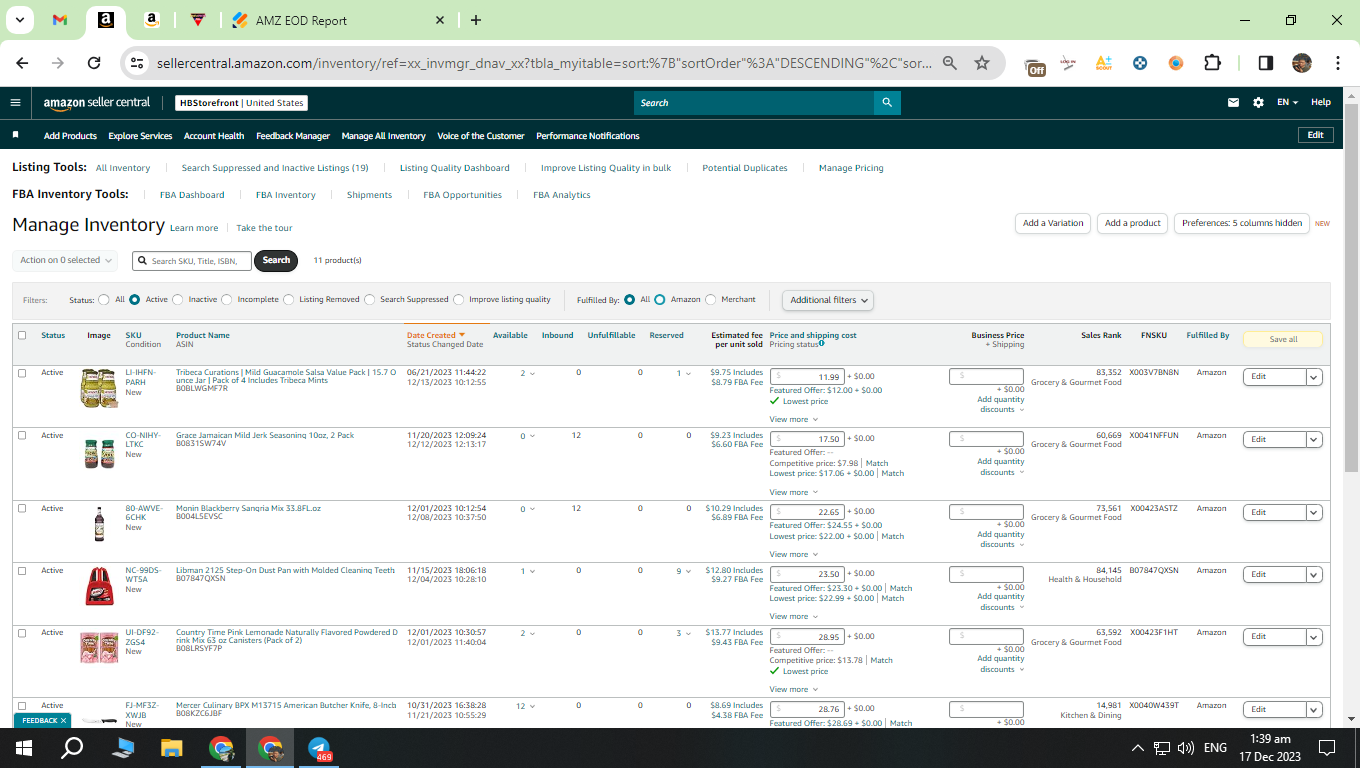Tick the checkbox for Tribeca Curations row
This screenshot has width=1360, height=768.
[x=22, y=373]
